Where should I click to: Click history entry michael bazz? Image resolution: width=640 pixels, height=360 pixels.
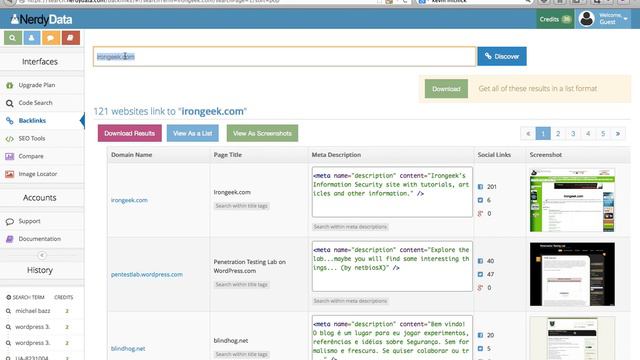point(33,311)
